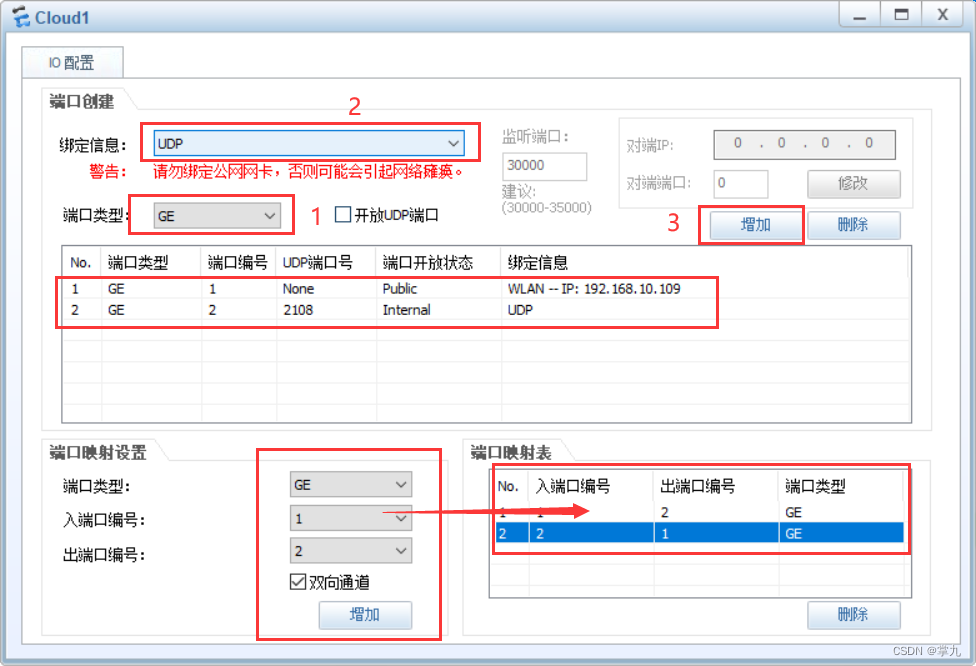The width and height of the screenshot is (976, 666).
Task: Click the 修改 button
Action: [x=853, y=184]
